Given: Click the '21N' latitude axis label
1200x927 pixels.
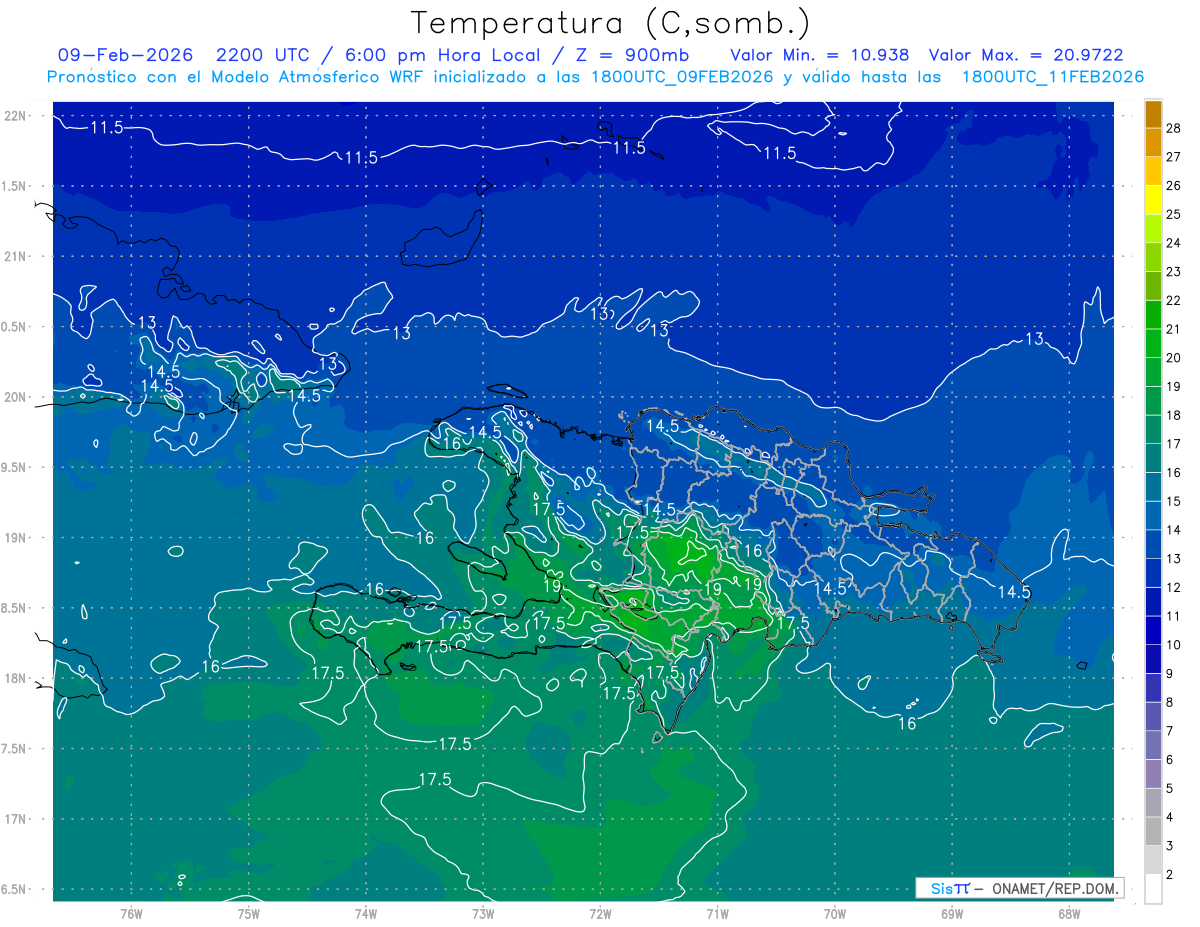Looking at the screenshot, I should pos(15,256).
